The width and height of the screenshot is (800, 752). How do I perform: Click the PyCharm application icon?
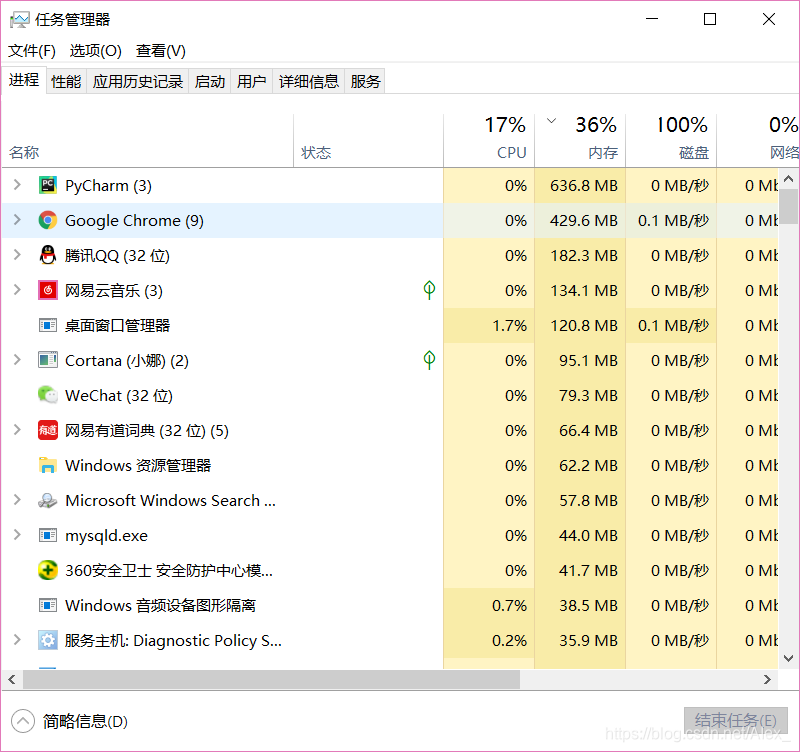49,185
